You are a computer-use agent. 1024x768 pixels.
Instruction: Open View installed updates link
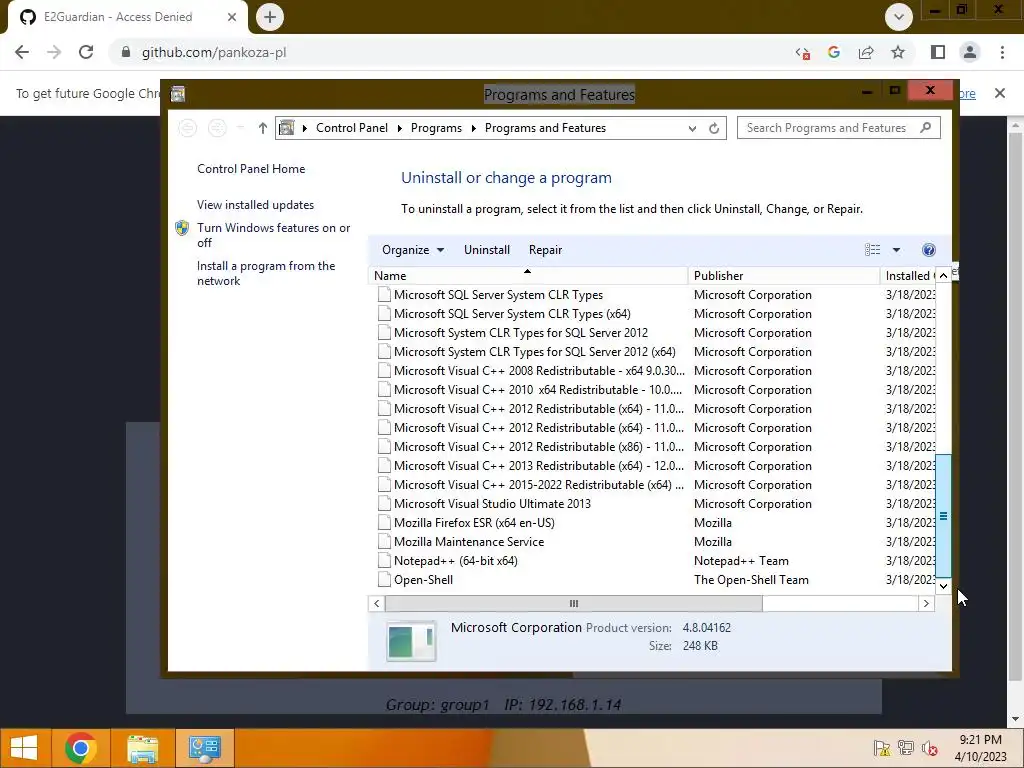[255, 204]
